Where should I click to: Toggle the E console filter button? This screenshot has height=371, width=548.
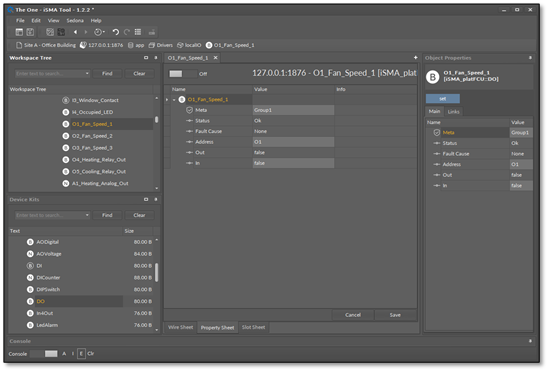81,354
